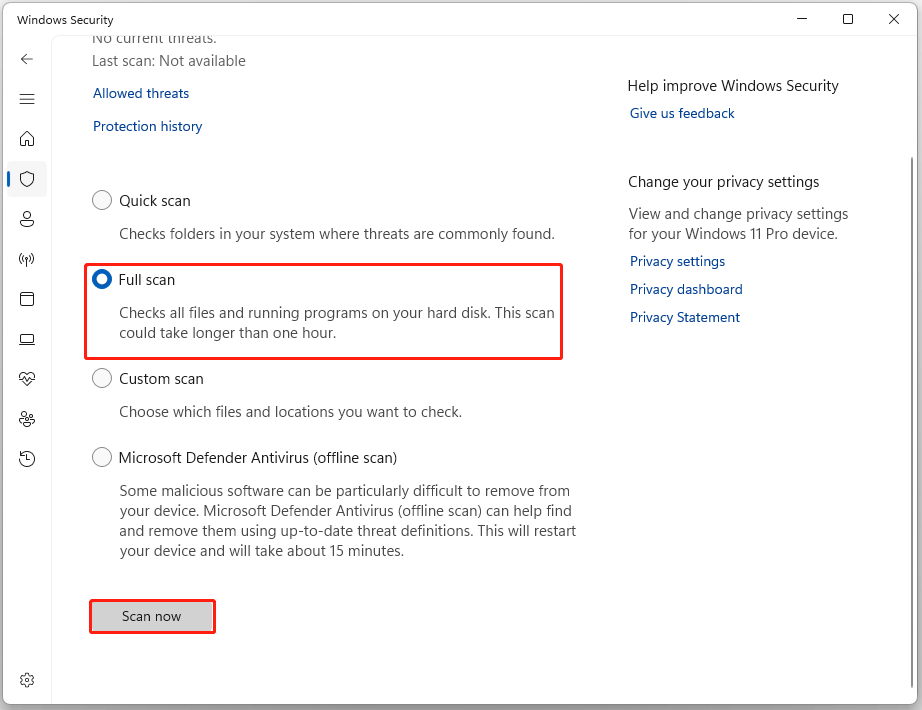This screenshot has width=922, height=710.
Task: Maximize the Windows Security window
Action: (x=848, y=19)
